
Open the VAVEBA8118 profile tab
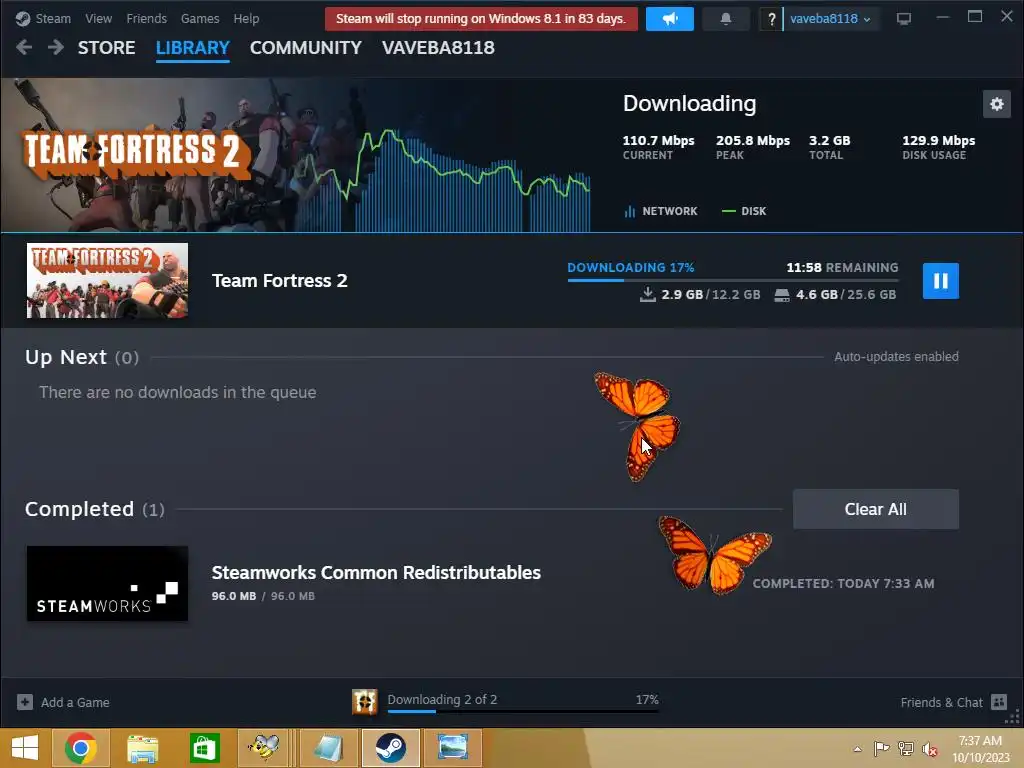coord(438,48)
